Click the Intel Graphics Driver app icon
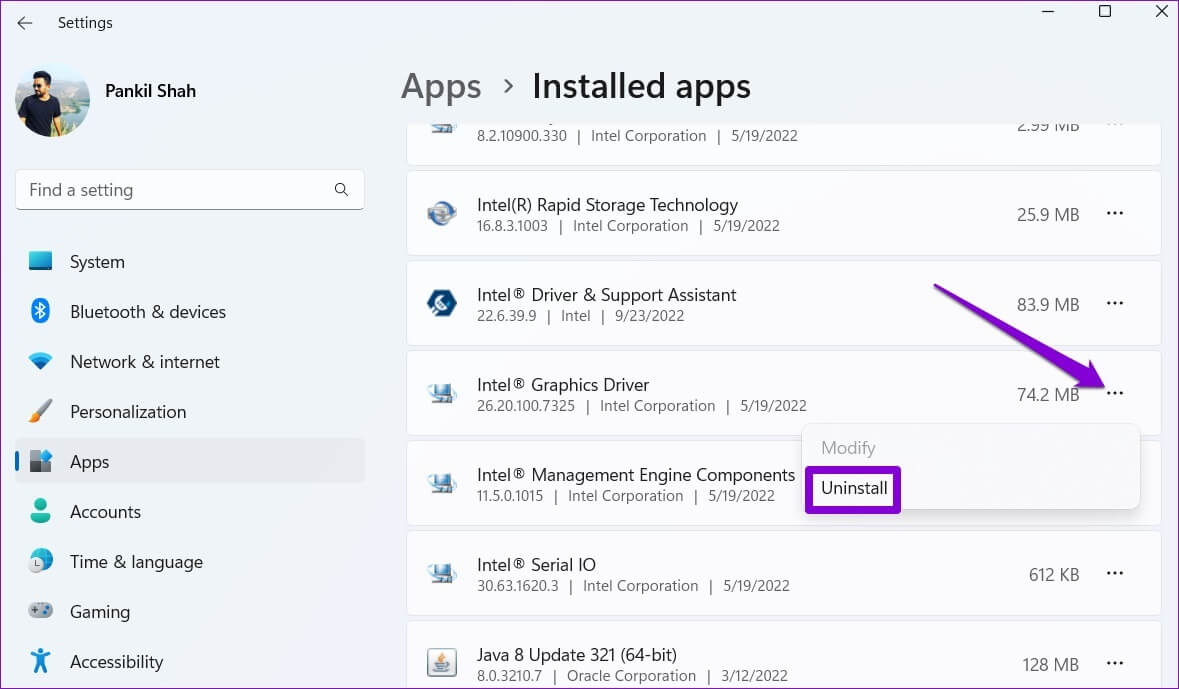 pos(441,393)
